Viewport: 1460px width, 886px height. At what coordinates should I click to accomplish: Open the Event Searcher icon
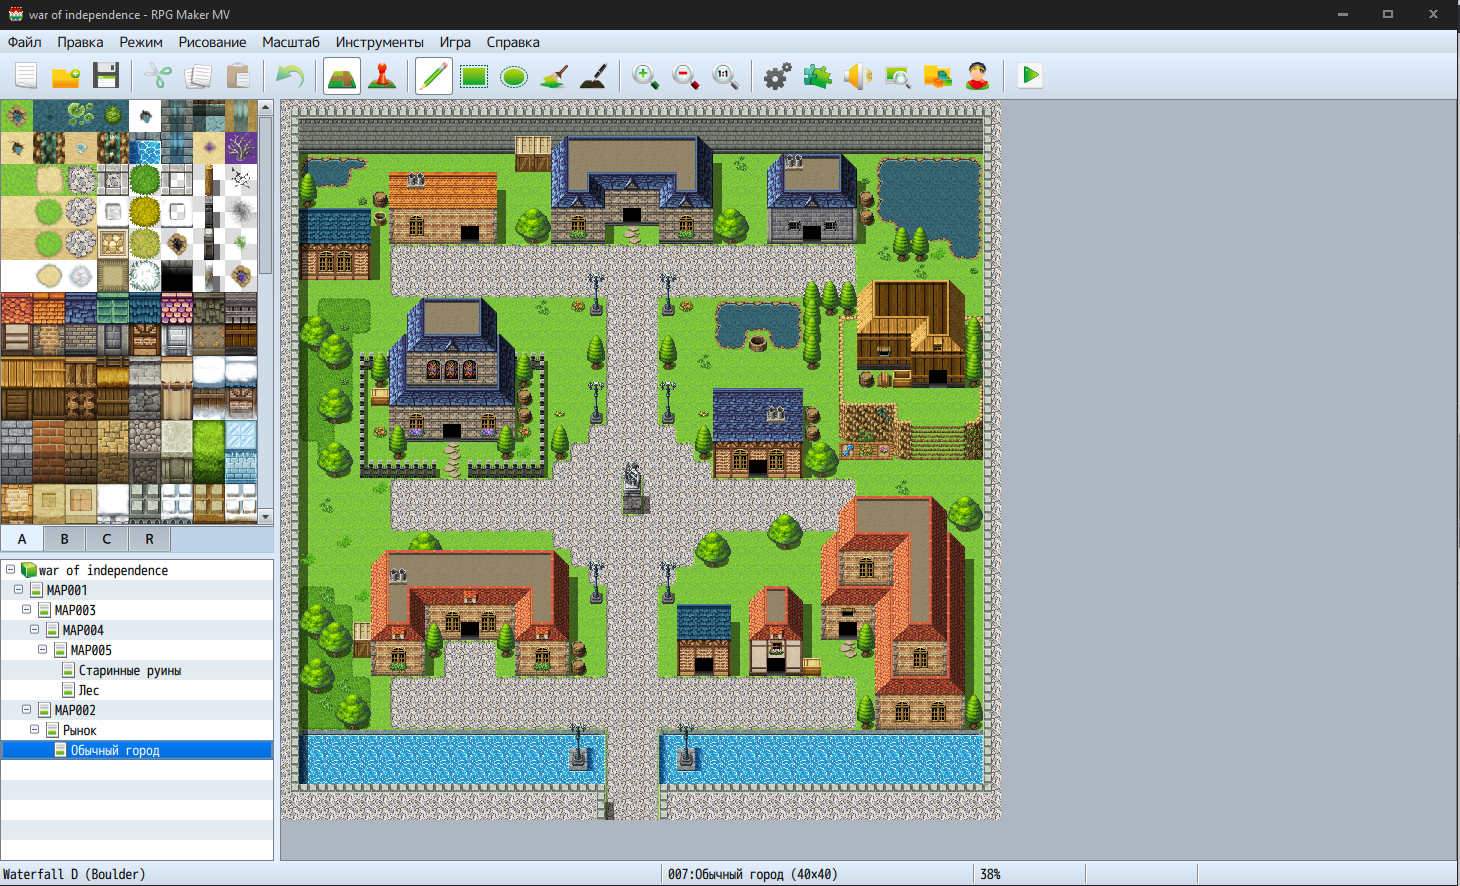(898, 76)
